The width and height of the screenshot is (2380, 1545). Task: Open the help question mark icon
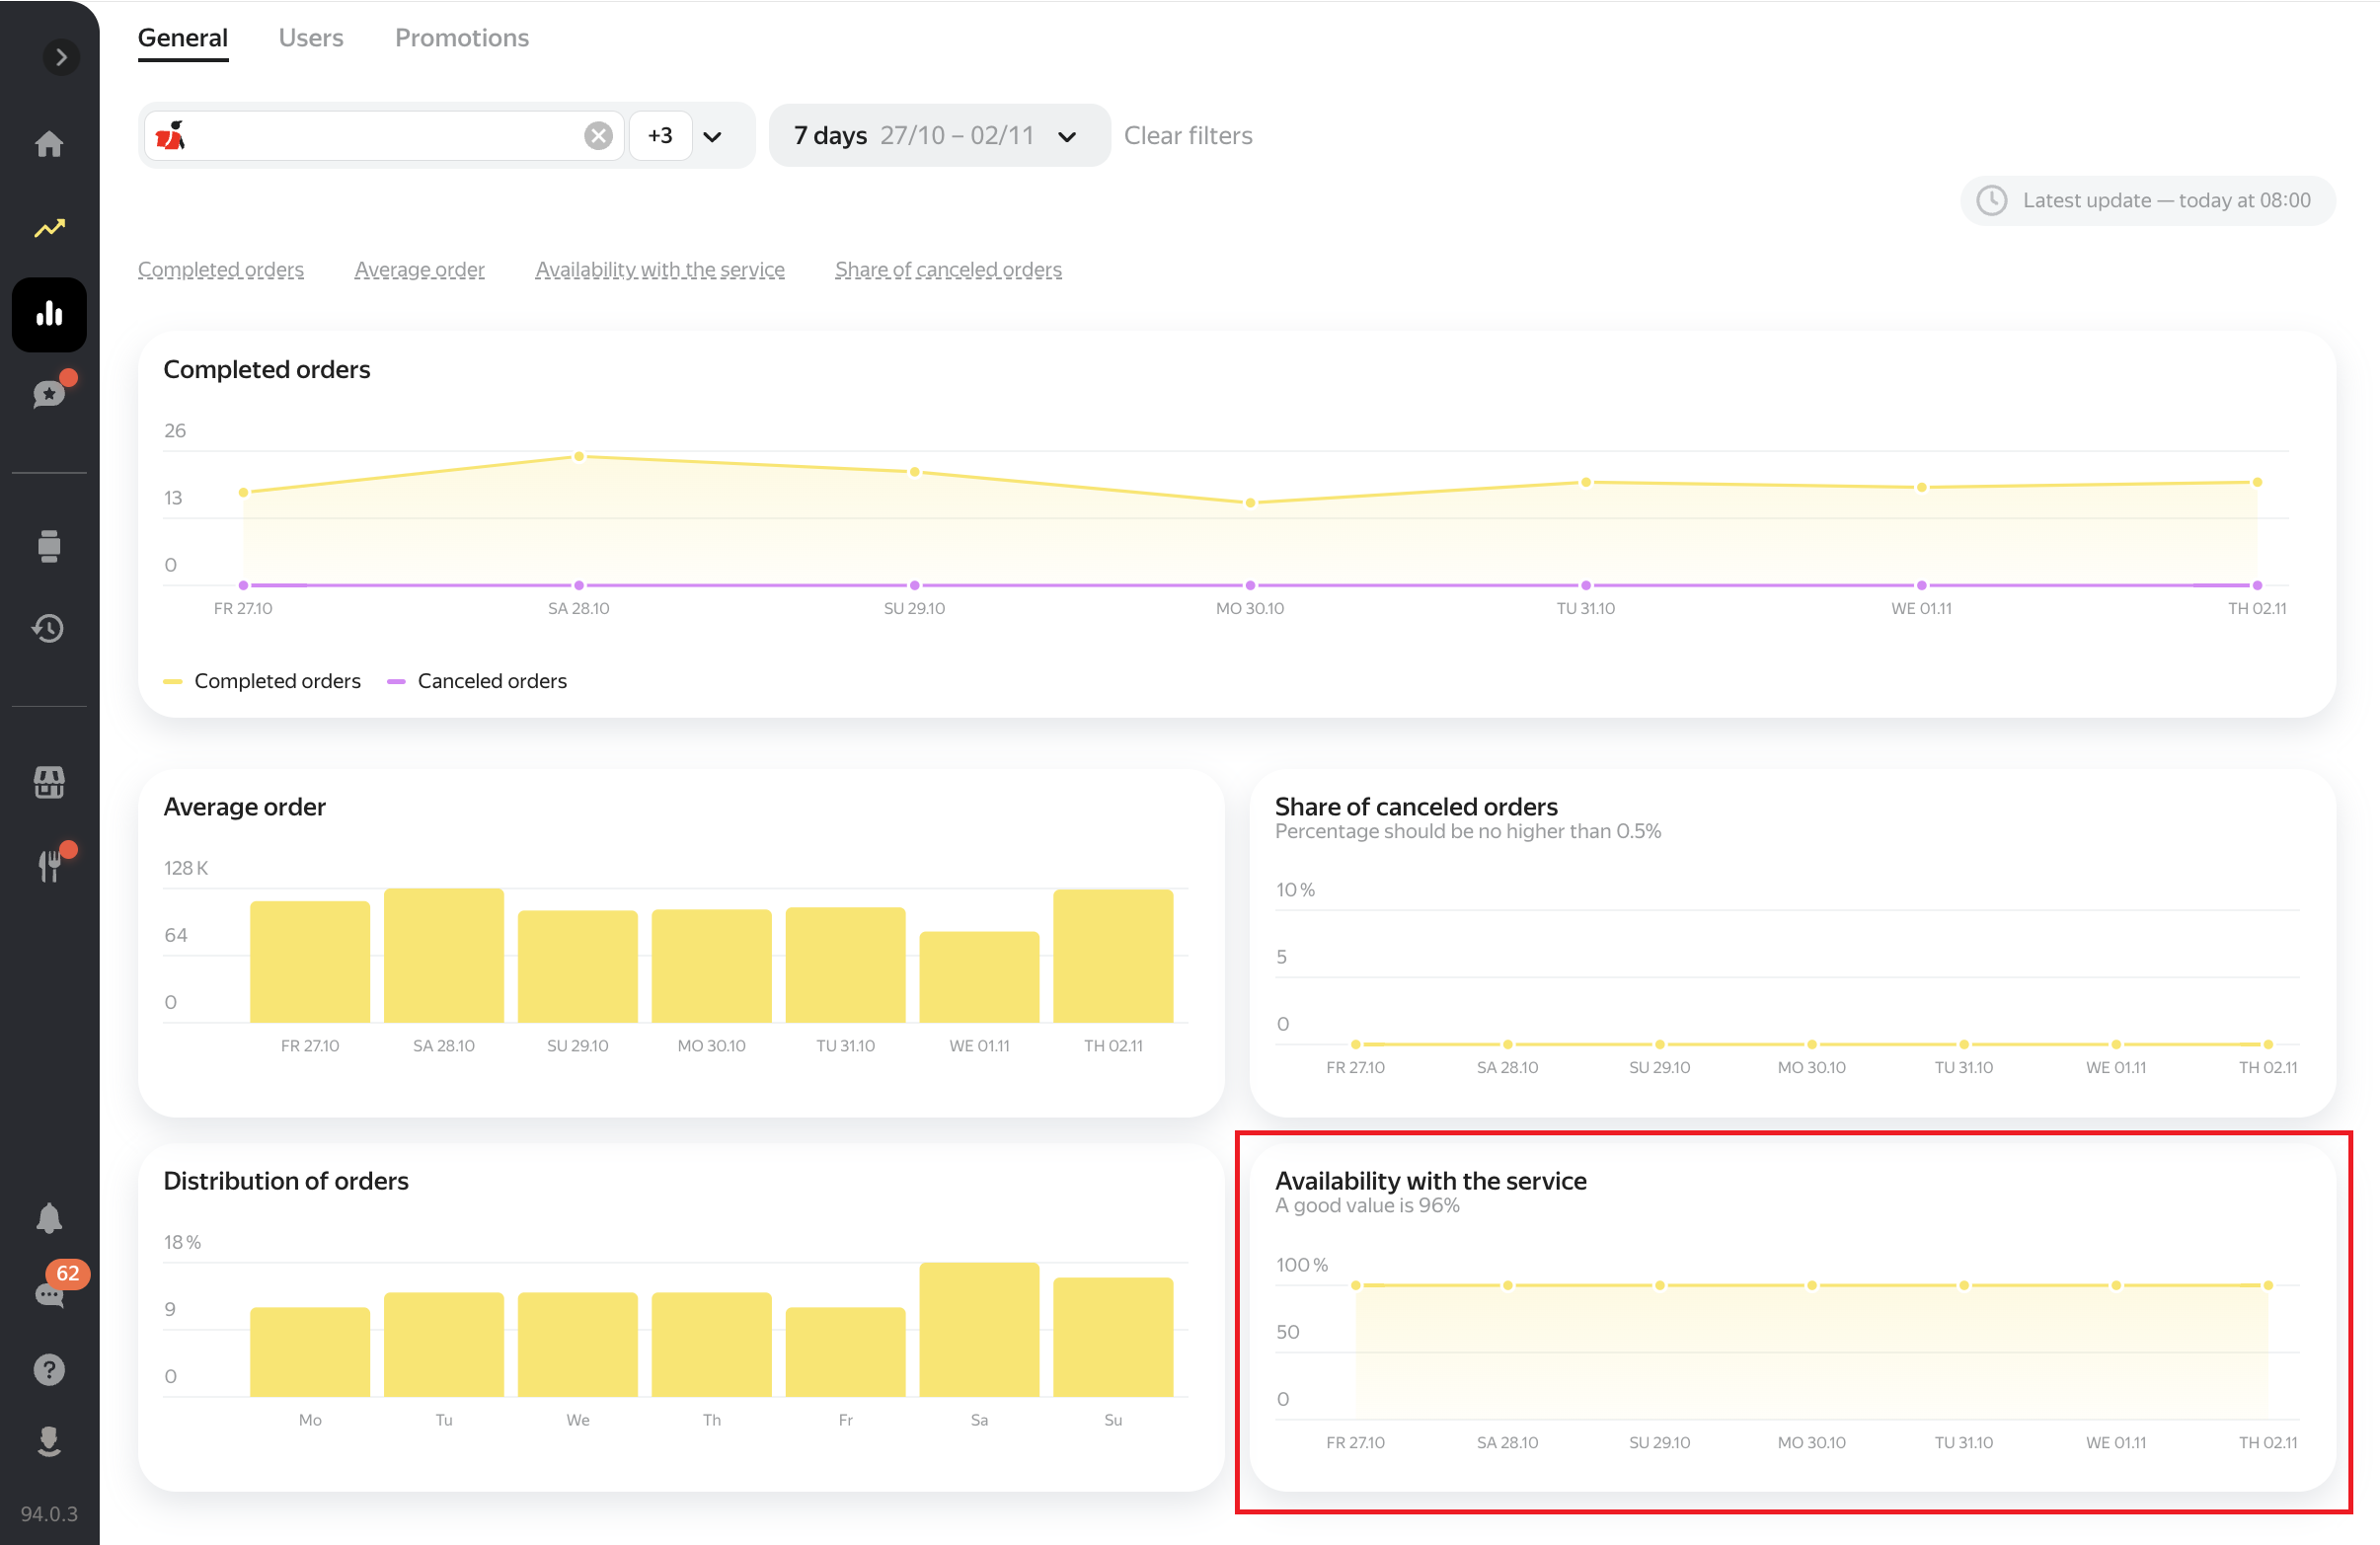tap(49, 1369)
